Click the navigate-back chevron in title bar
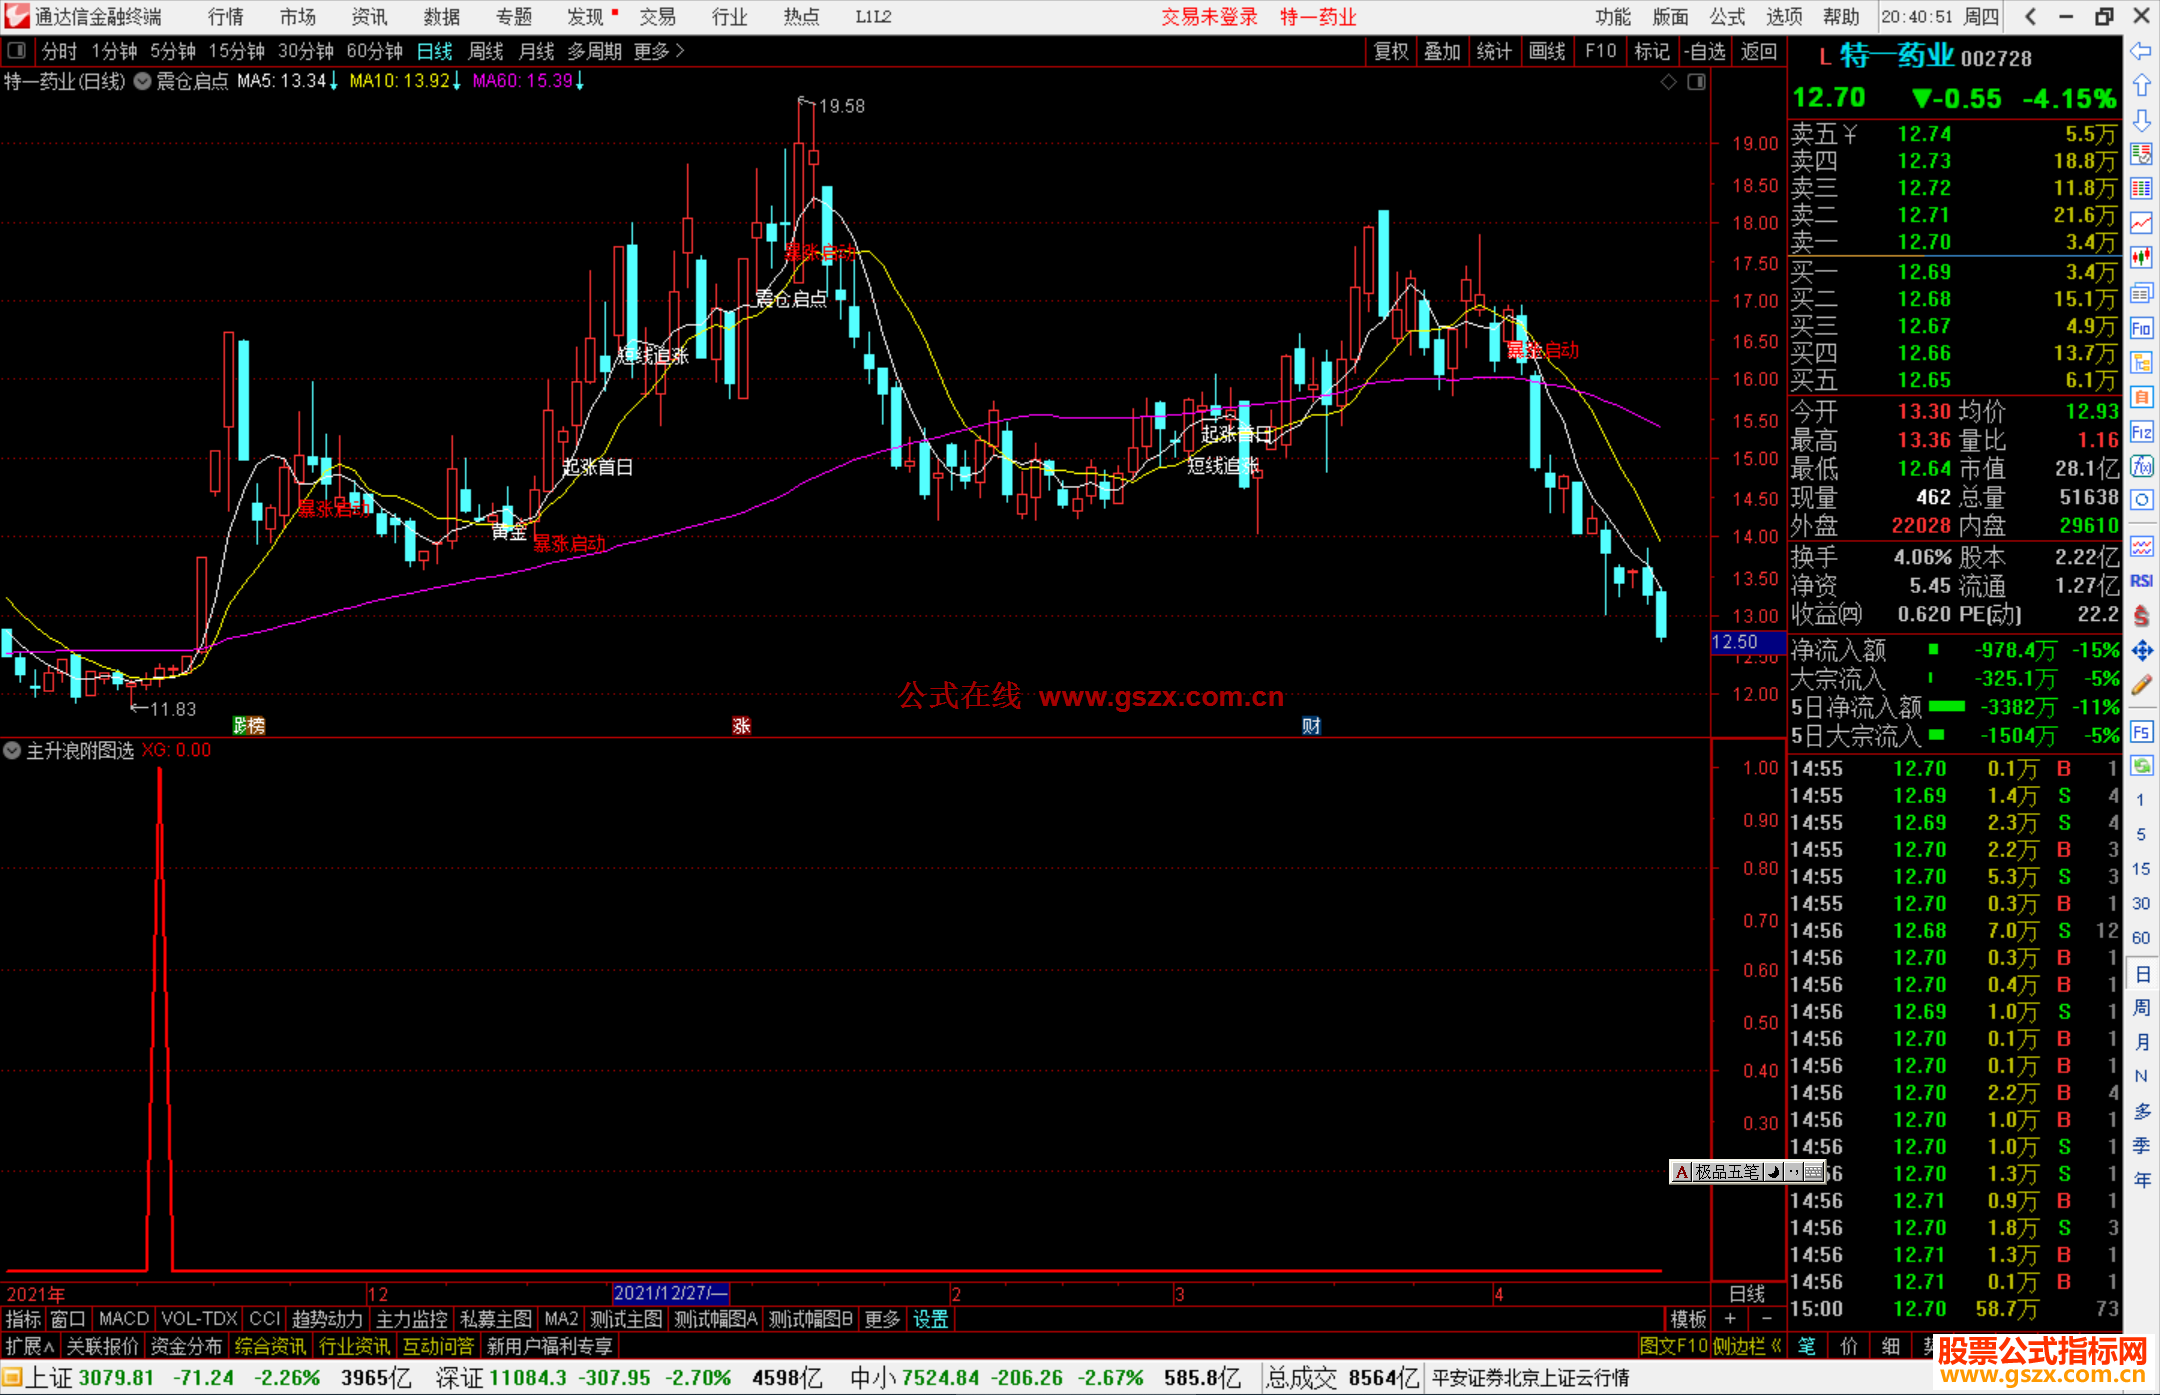The height and width of the screenshot is (1395, 2160). [2030, 16]
